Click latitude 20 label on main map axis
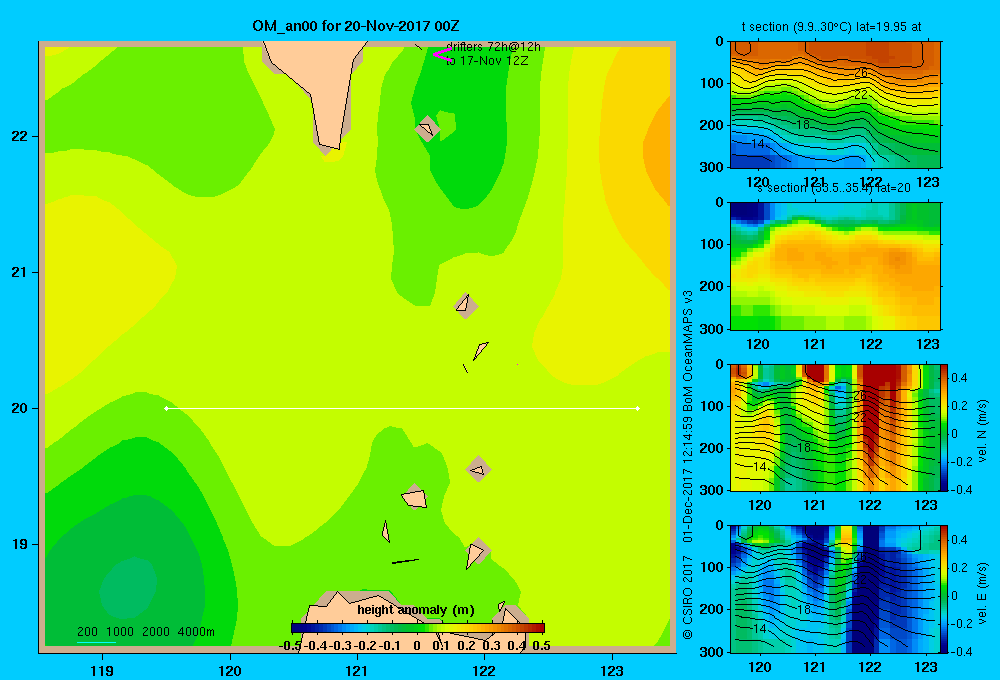The height and width of the screenshot is (680, 1000). point(20,408)
